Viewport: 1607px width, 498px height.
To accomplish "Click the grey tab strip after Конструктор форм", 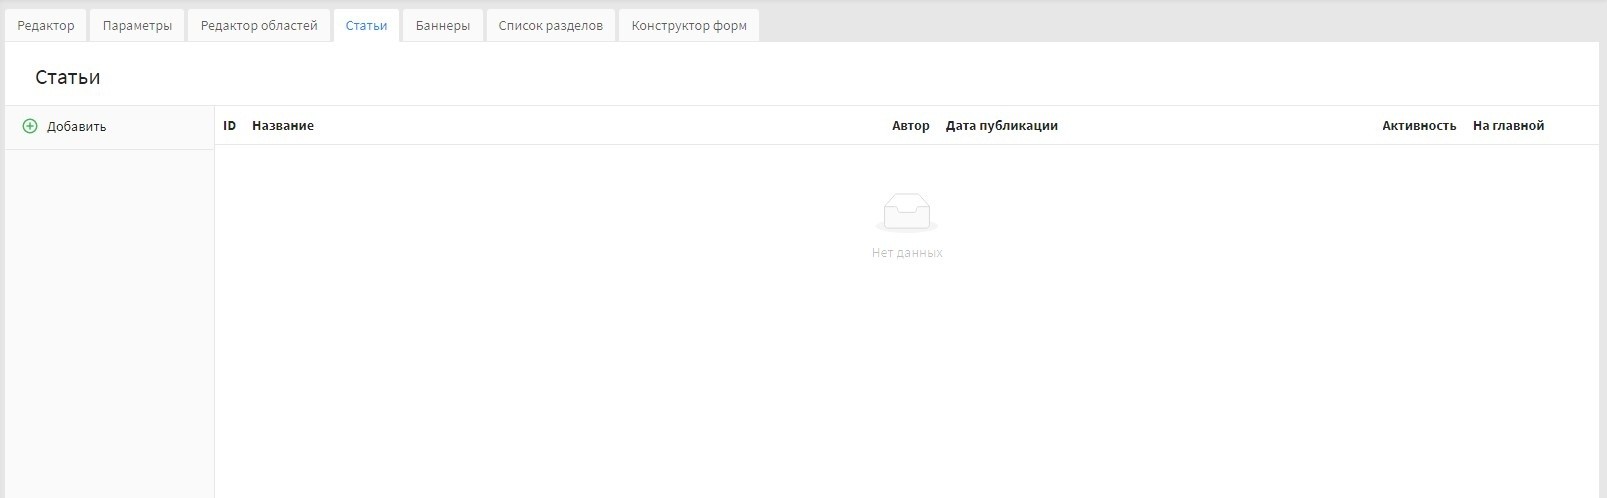I will coord(1180,22).
